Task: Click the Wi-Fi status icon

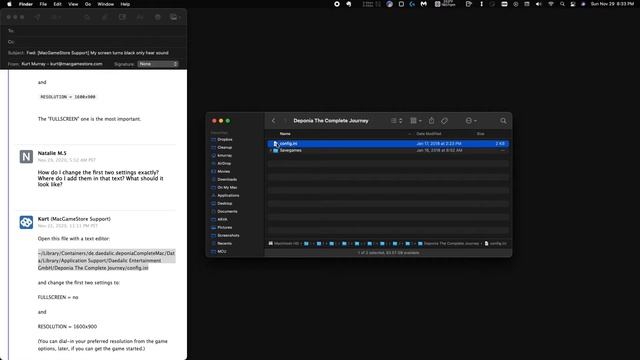Action: pos(551,4)
